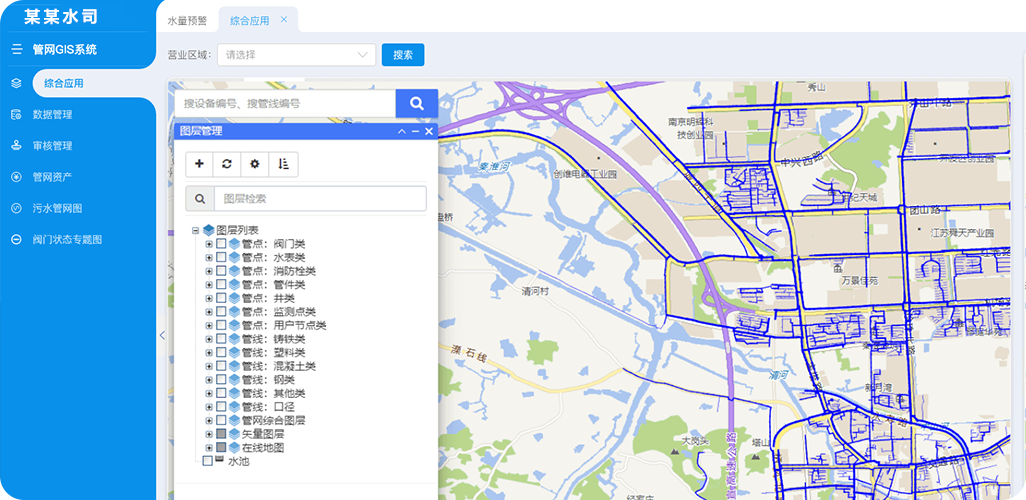1026x500 pixels.
Task: Toggle the 管线：钢类 layer checkbox
Action: 221,380
